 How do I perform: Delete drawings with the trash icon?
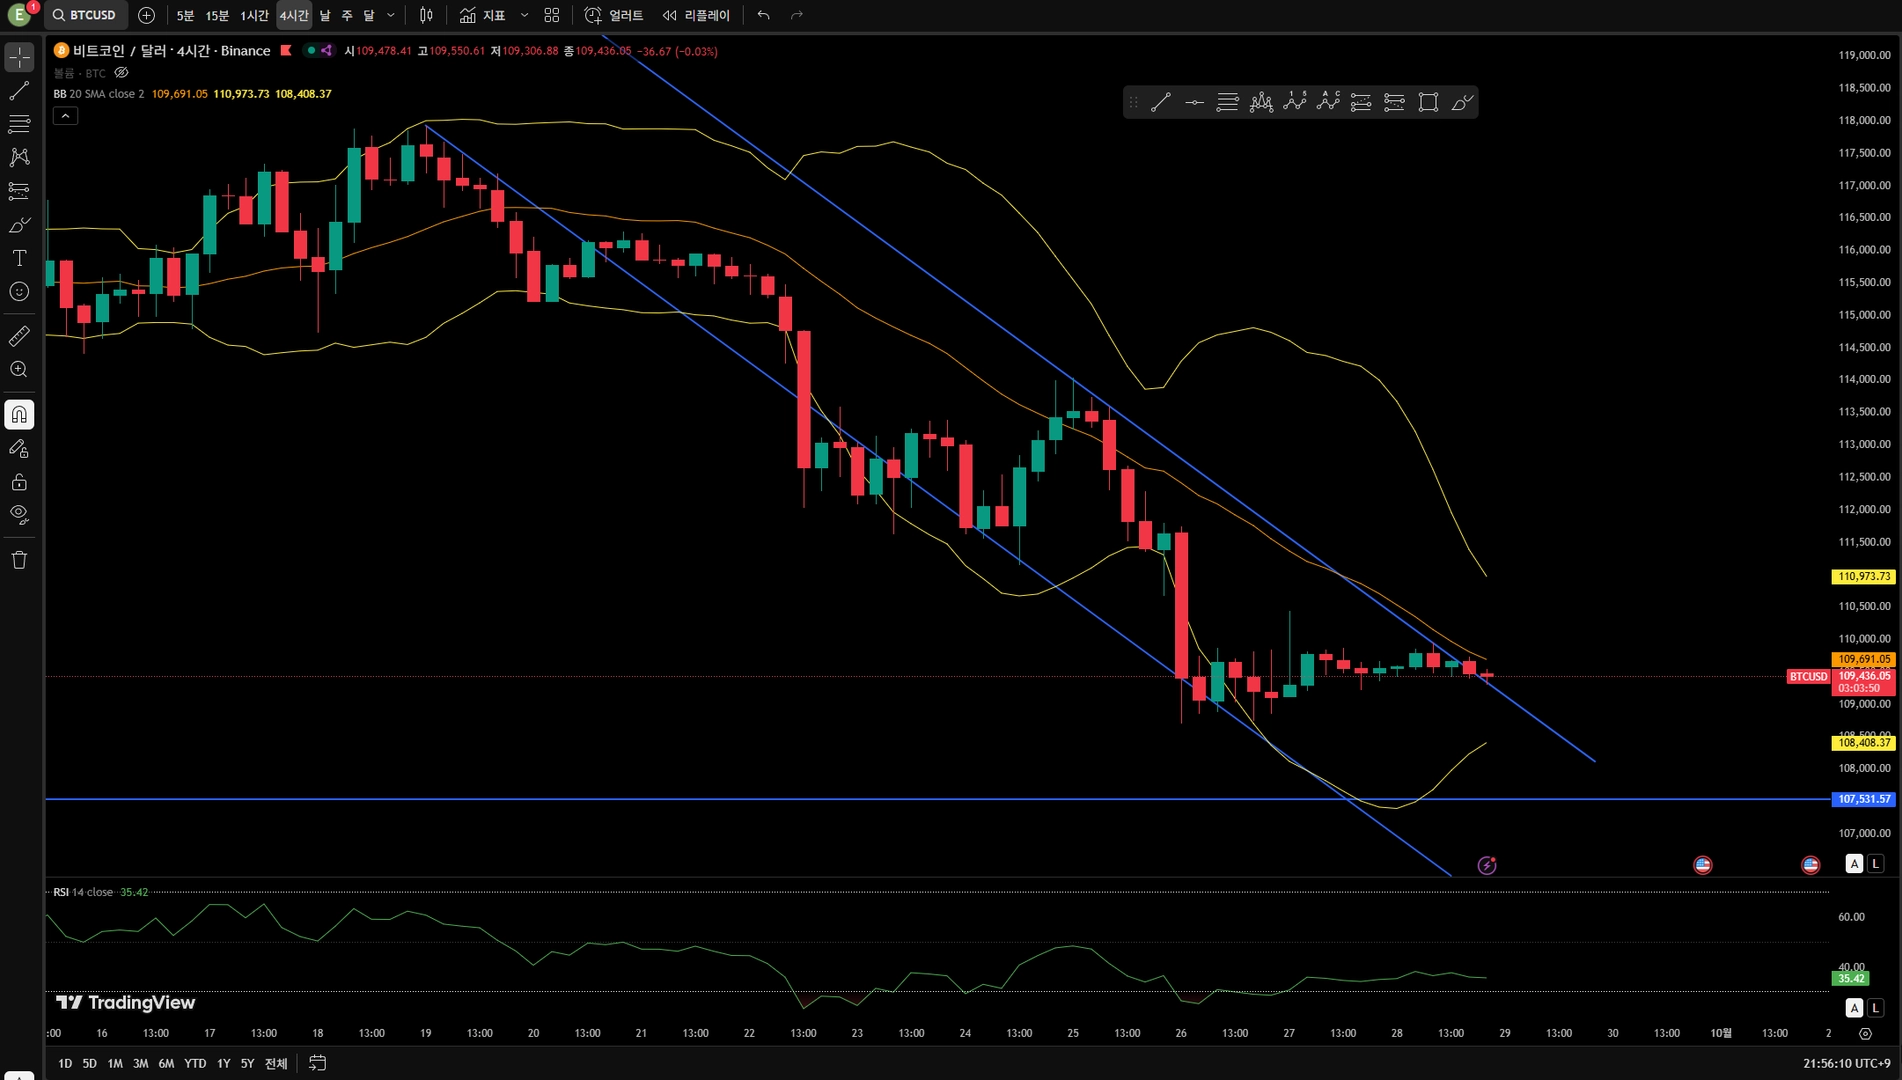click(x=19, y=560)
